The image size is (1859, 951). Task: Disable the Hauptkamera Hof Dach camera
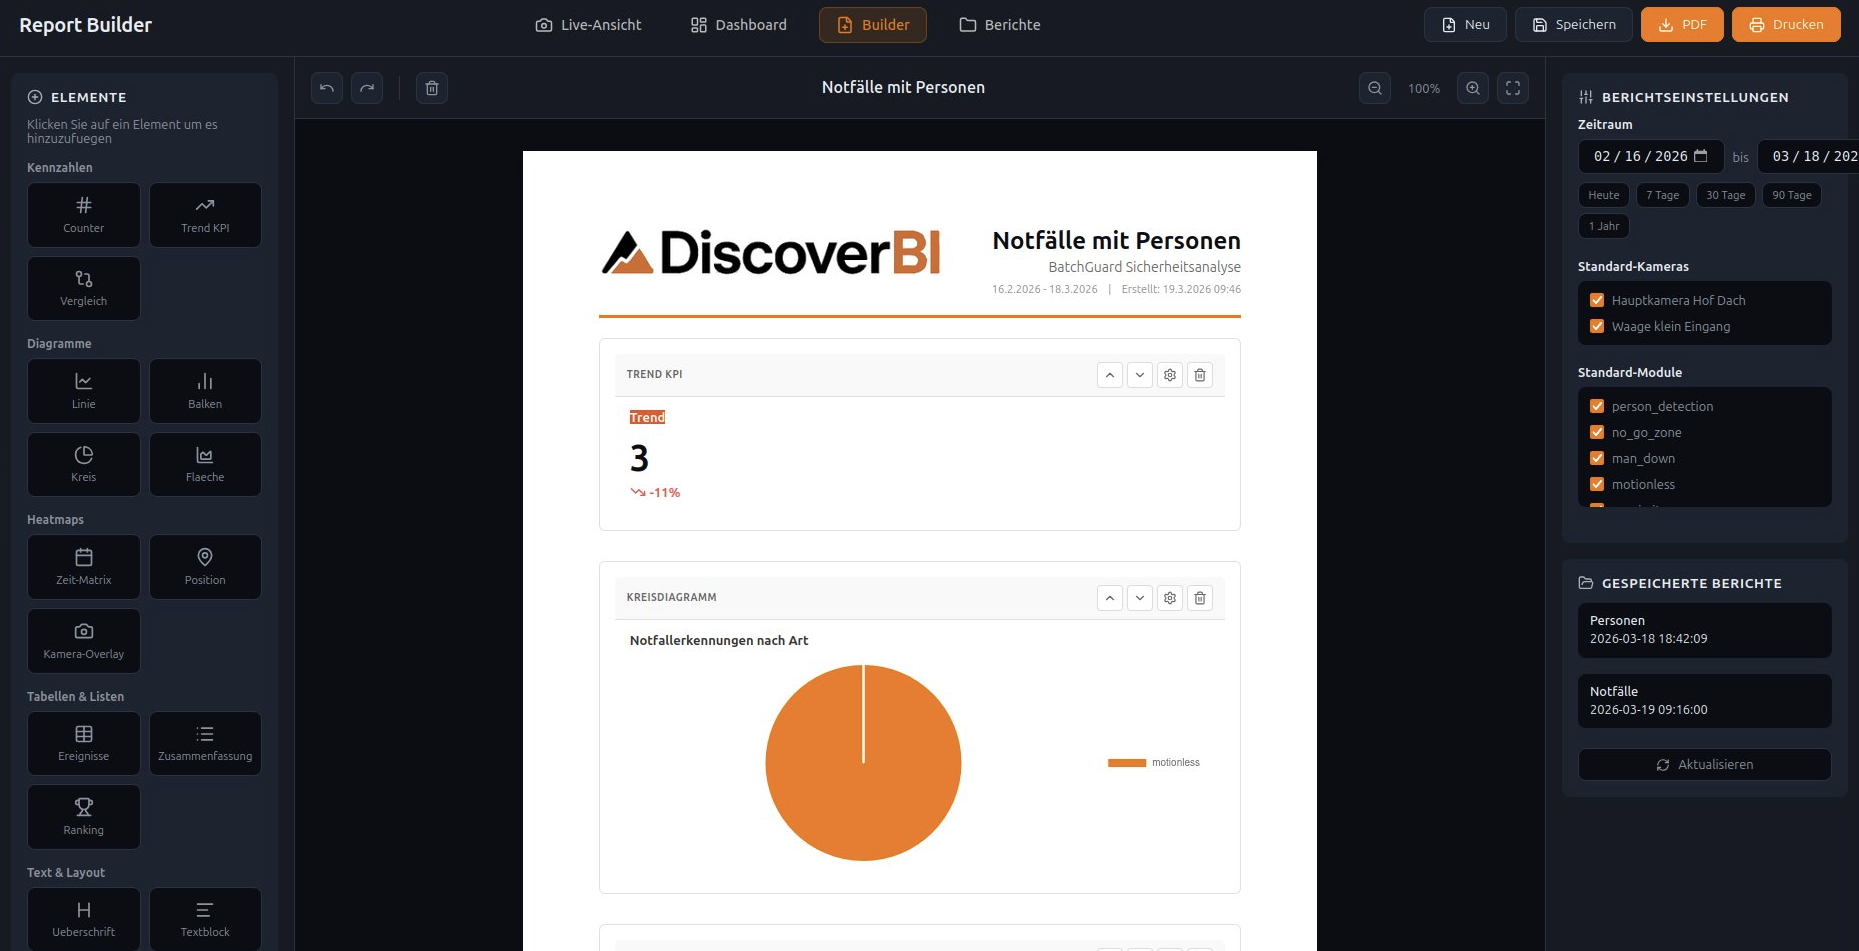[1597, 299]
